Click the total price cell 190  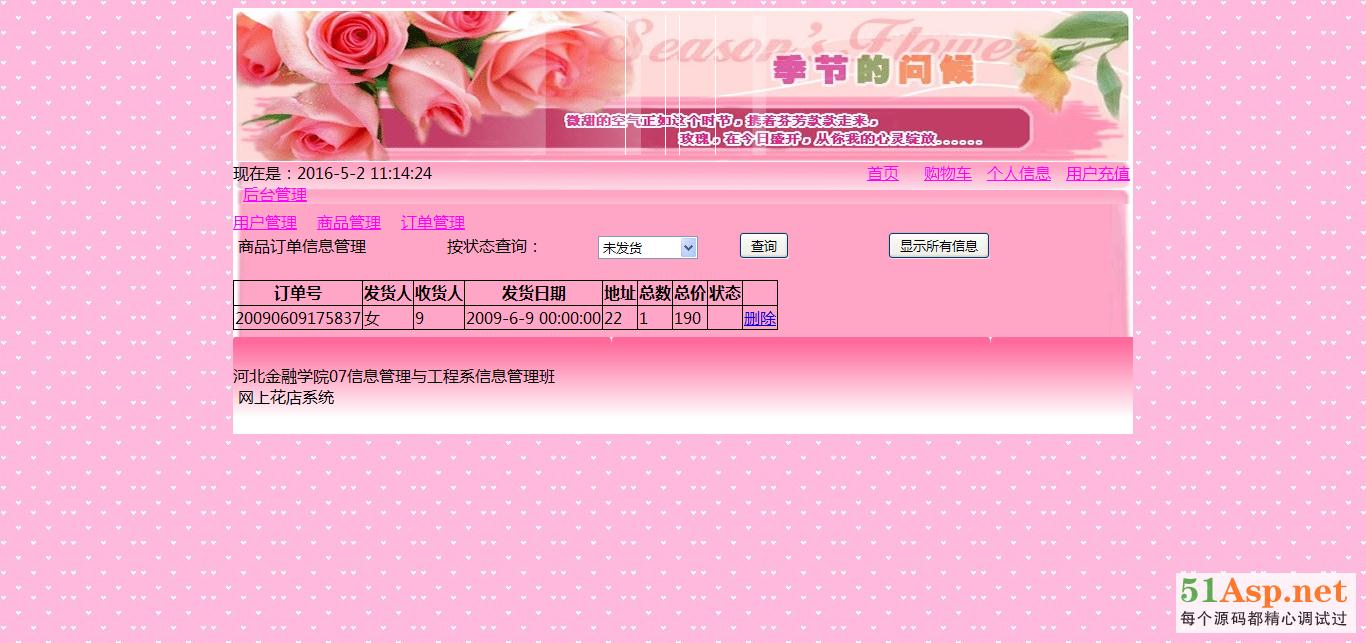pos(688,319)
